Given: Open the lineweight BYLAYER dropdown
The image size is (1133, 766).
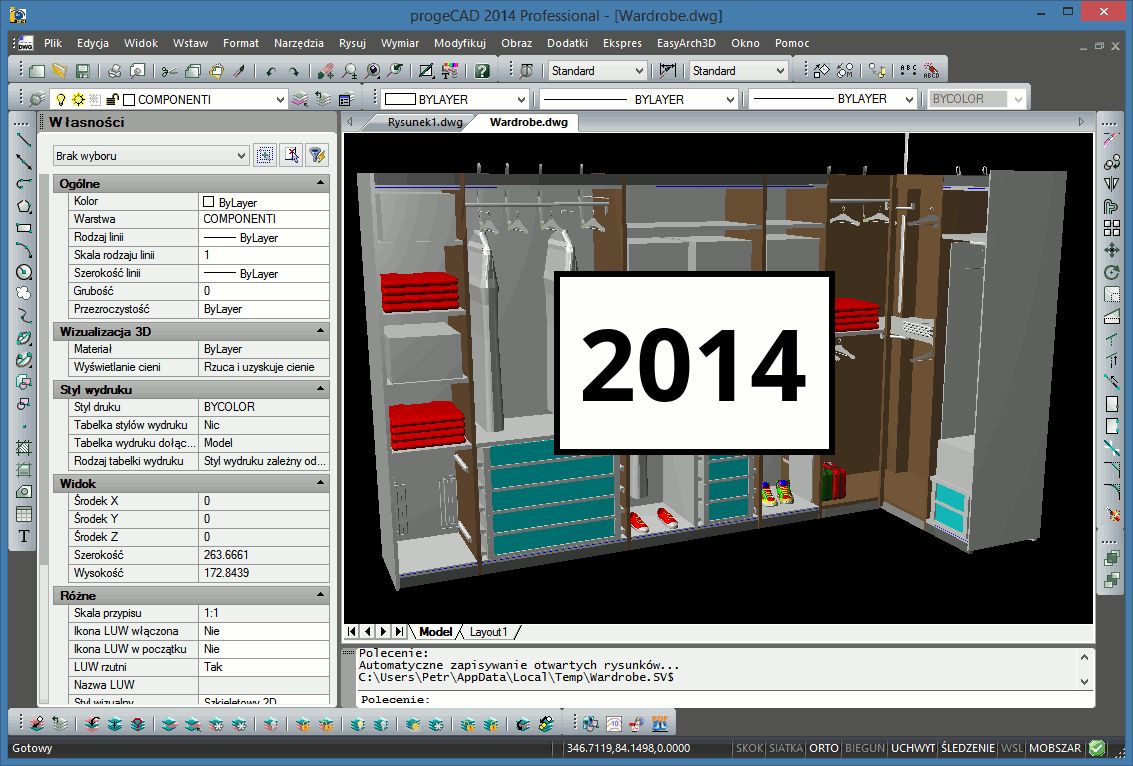Looking at the screenshot, I should point(909,100).
